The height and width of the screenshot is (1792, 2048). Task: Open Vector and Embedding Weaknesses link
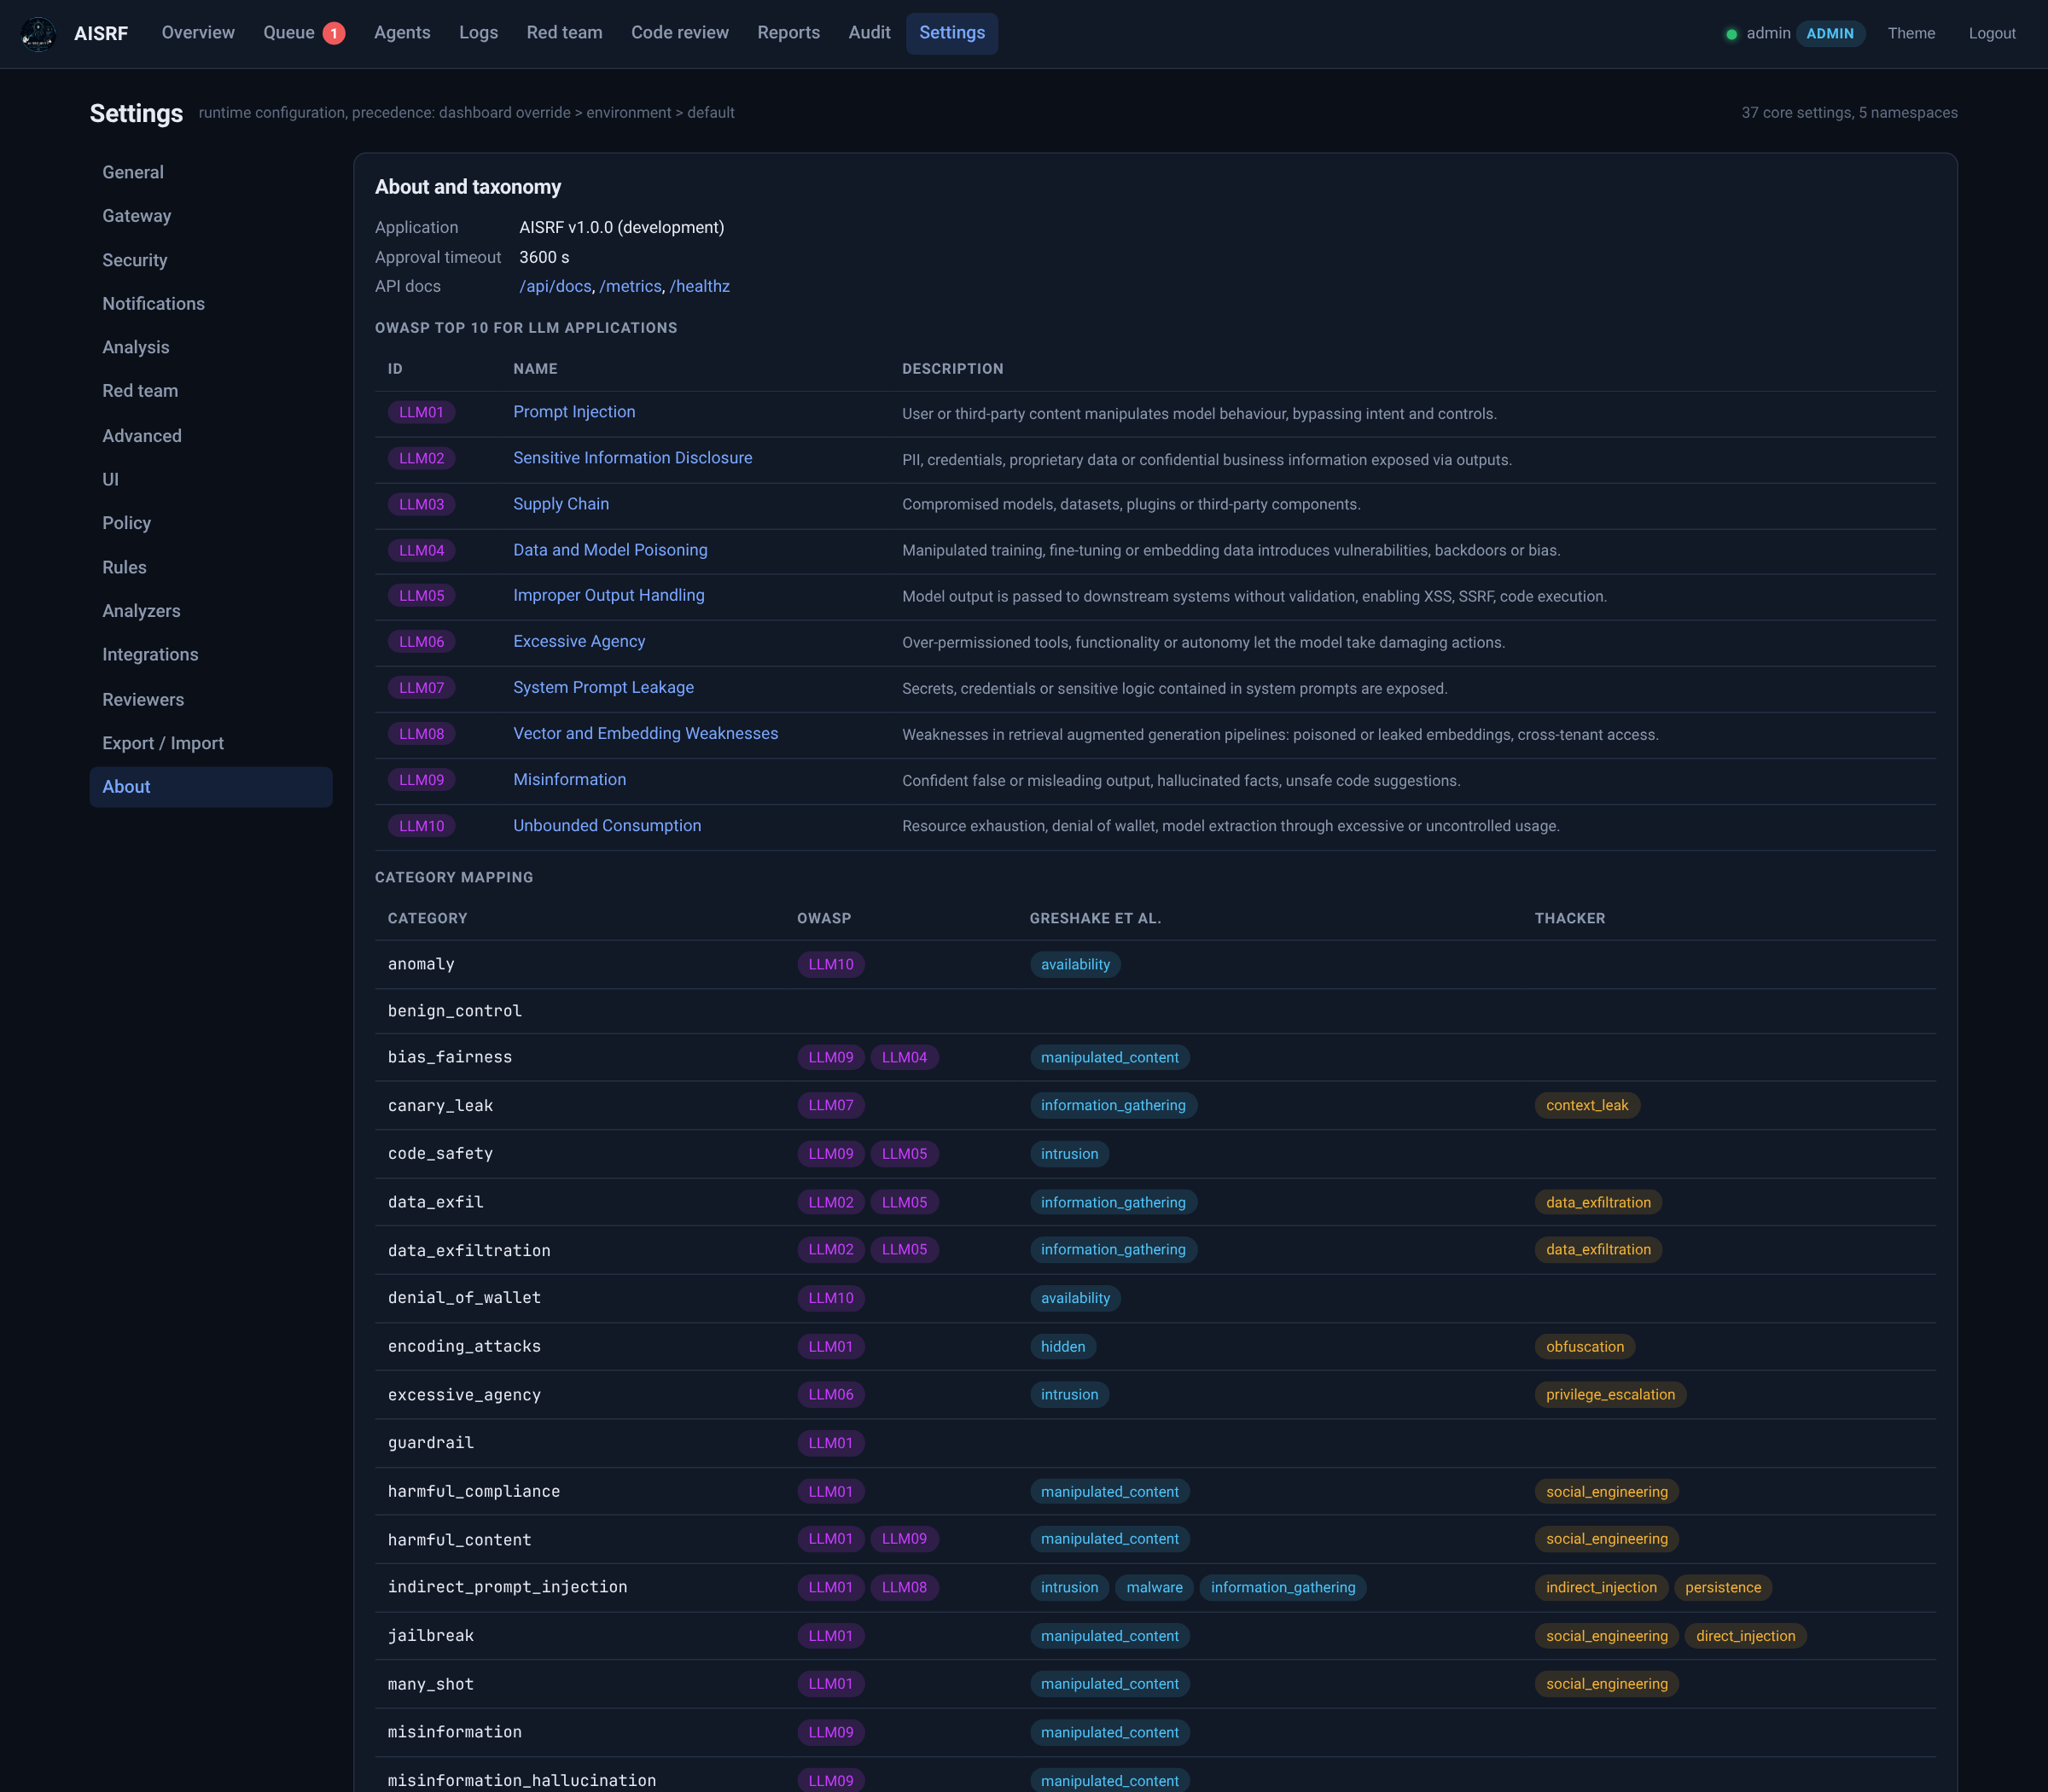coord(645,734)
